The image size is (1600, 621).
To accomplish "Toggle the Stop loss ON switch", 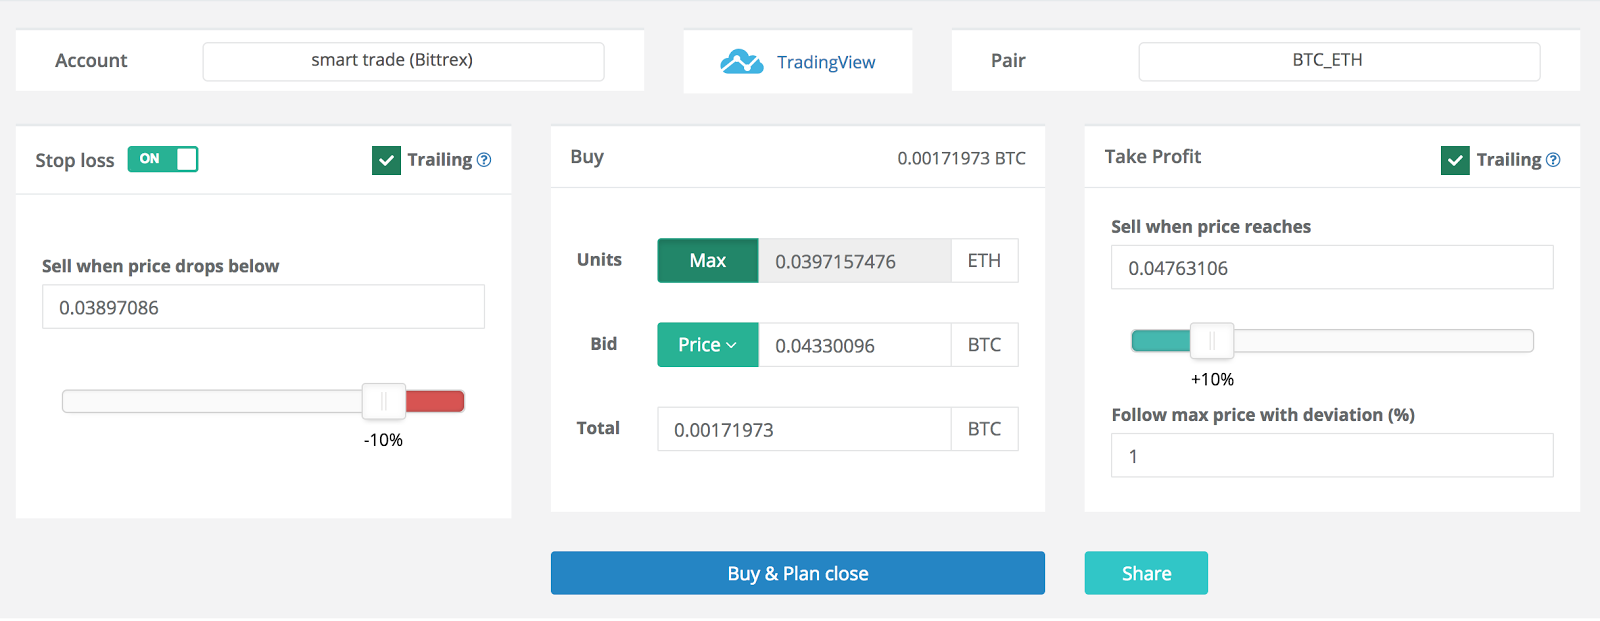I will [x=163, y=159].
